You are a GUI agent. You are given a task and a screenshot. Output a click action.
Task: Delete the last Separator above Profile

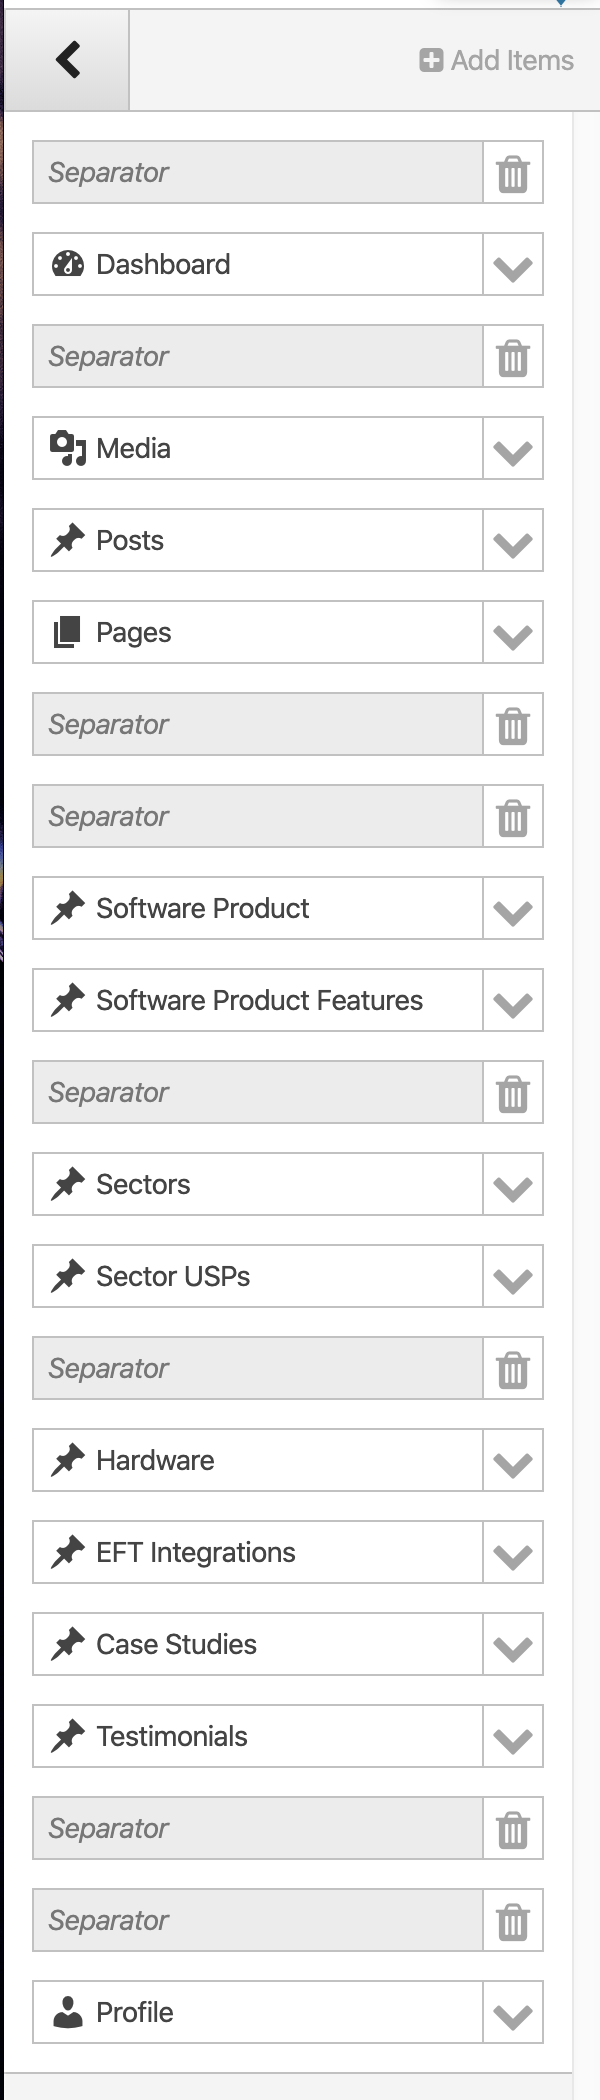point(513,1921)
